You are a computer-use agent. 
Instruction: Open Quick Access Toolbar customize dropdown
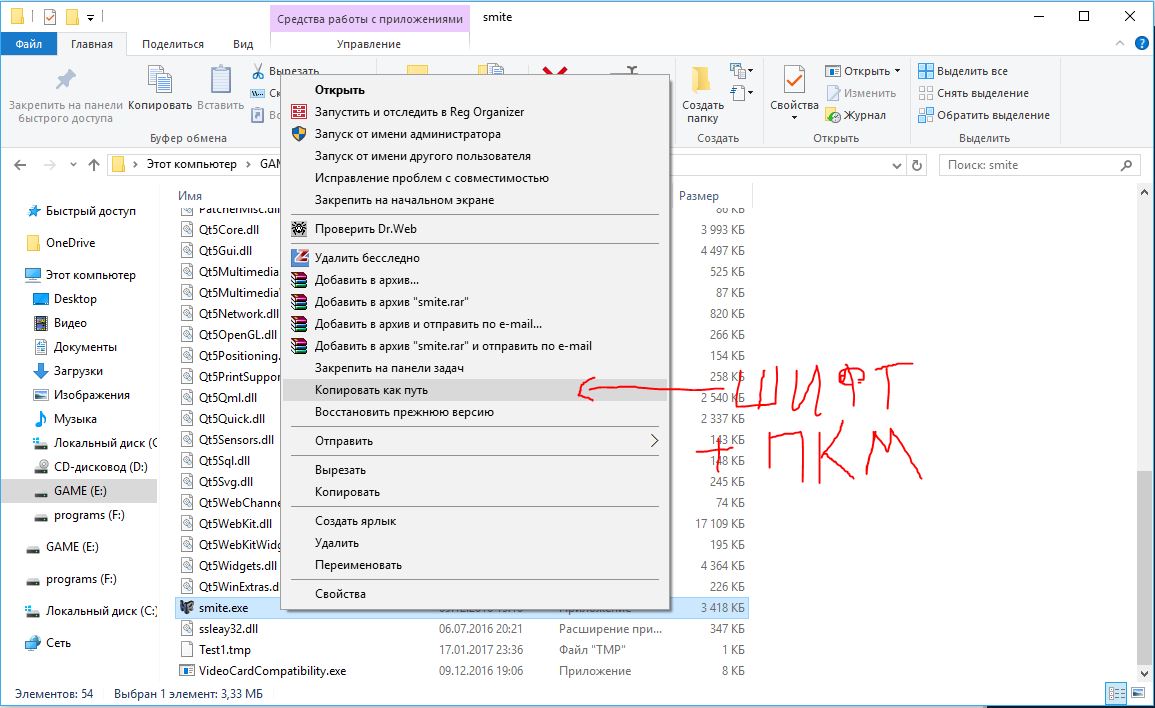[x=90, y=17]
